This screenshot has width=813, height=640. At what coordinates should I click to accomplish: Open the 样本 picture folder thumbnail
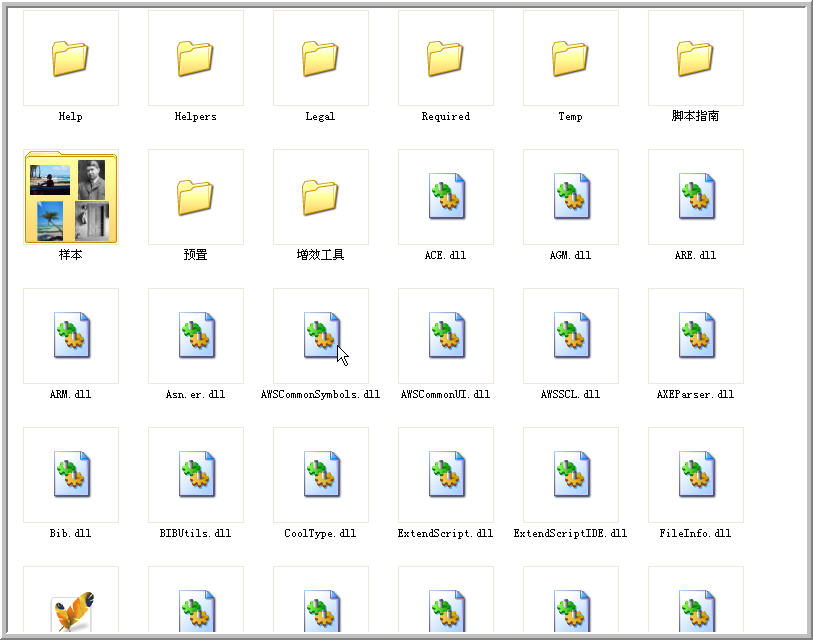pyautogui.click(x=71, y=197)
